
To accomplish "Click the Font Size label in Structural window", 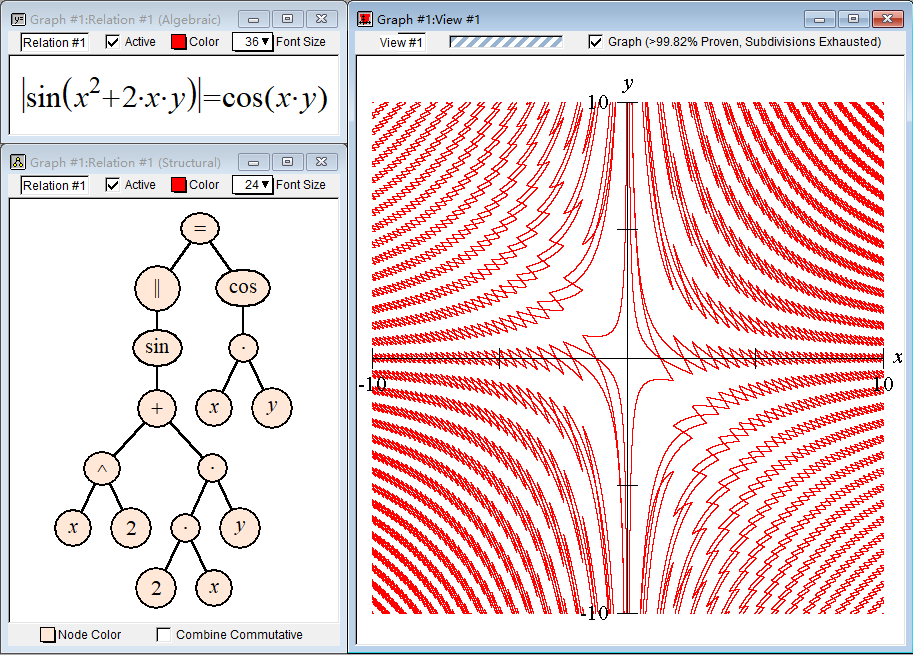I will pos(300,185).
